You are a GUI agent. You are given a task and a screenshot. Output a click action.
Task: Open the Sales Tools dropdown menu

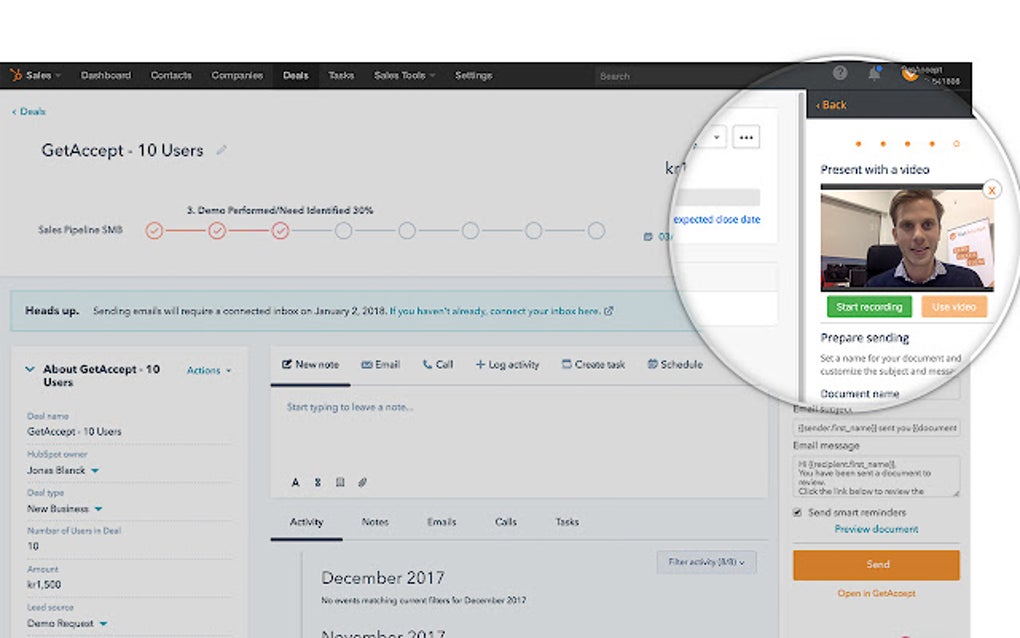[x=405, y=75]
